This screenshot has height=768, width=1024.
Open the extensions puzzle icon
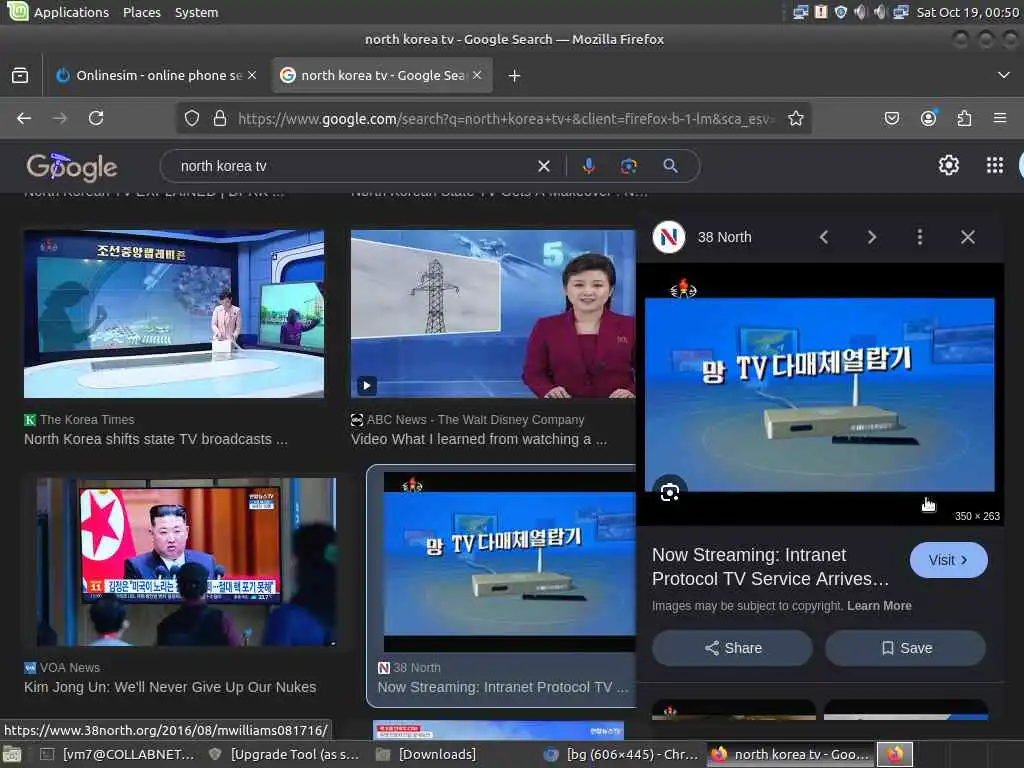964,118
